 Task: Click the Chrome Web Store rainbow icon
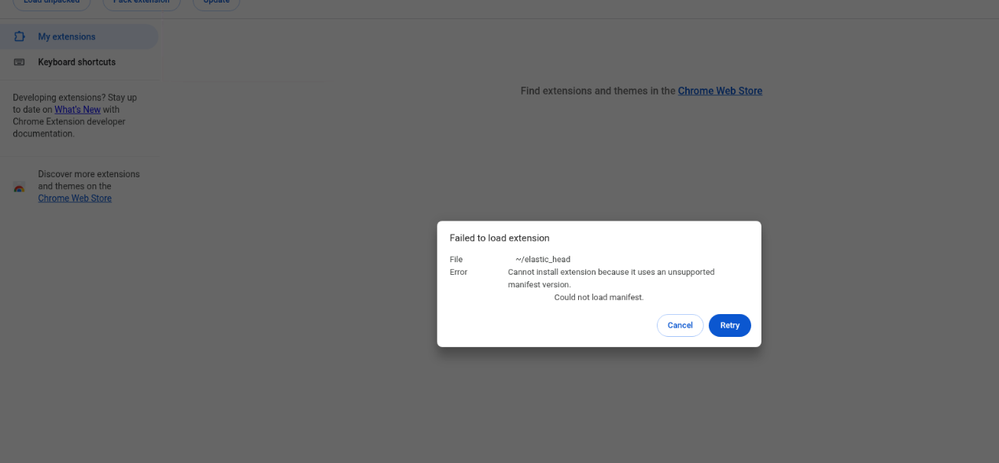click(x=19, y=187)
